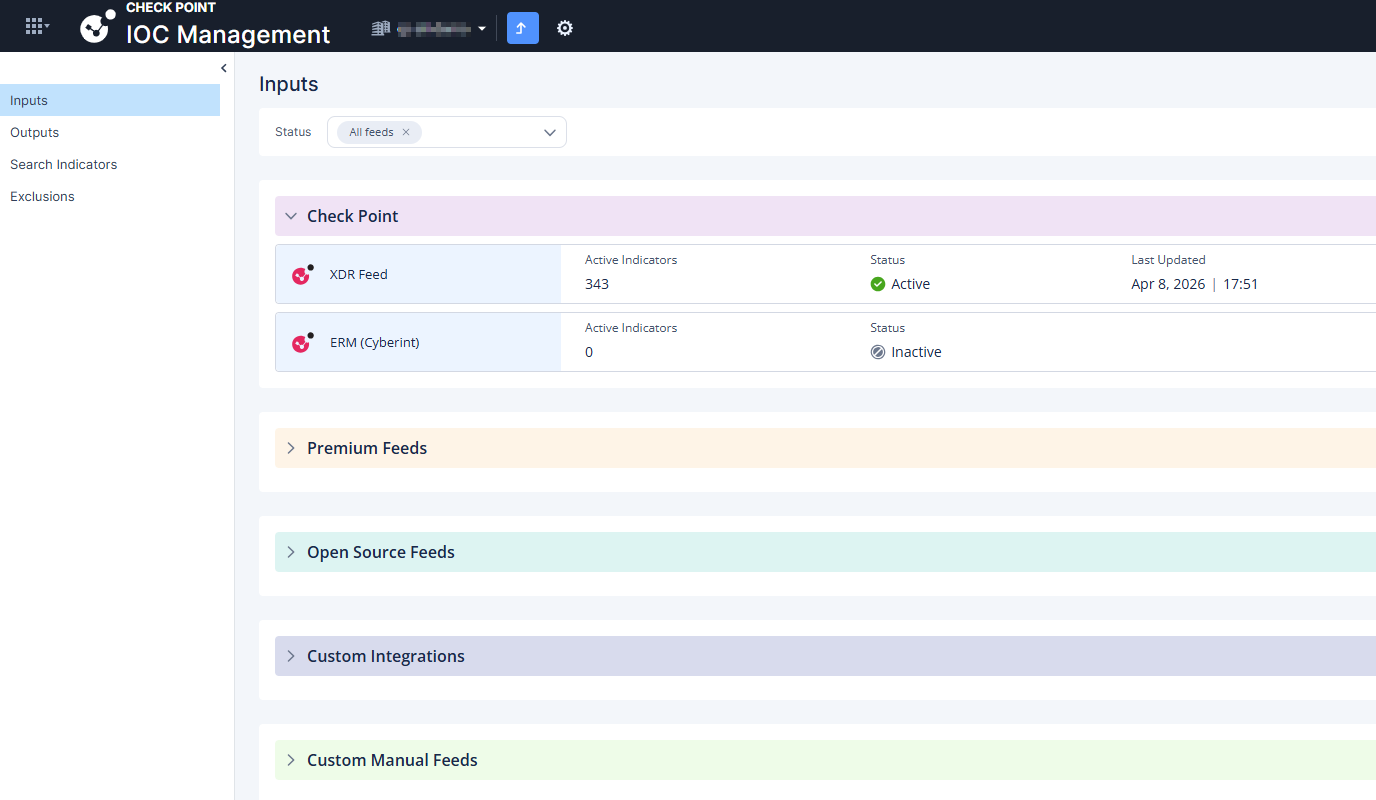Collapse the Check Point section
This screenshot has width=1376, height=800.
(291, 216)
